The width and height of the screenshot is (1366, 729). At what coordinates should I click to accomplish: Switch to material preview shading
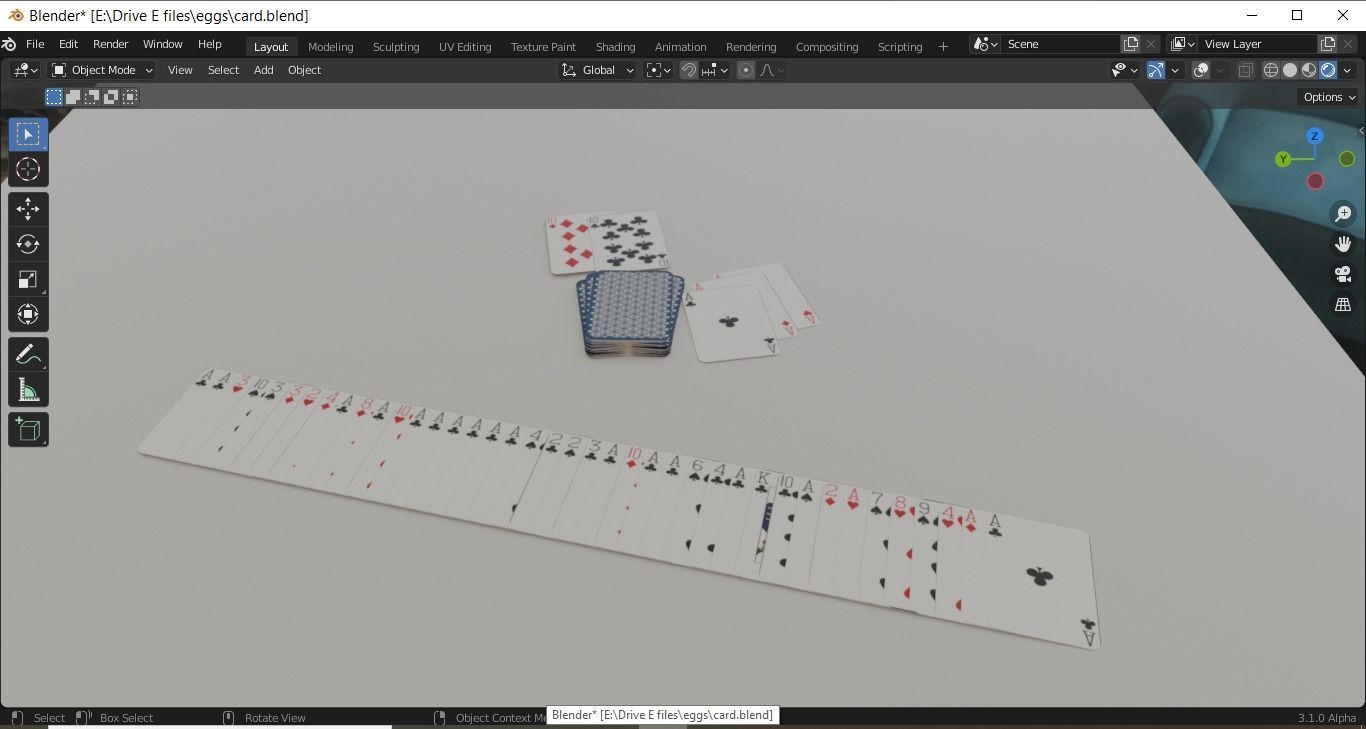[x=1309, y=70]
